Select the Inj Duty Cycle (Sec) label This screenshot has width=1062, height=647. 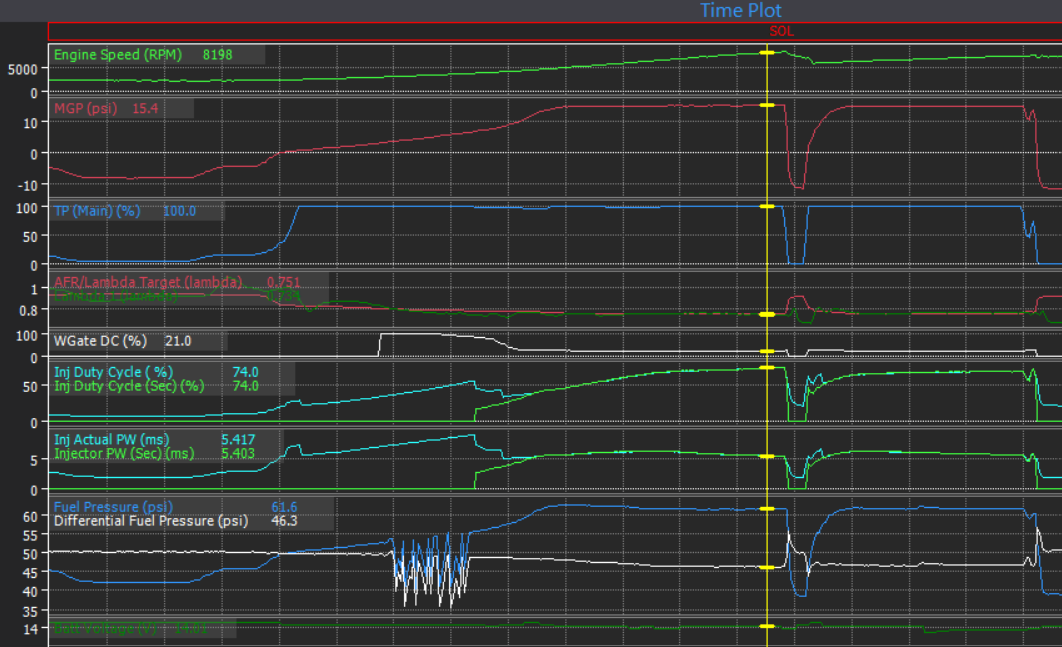click(129, 386)
